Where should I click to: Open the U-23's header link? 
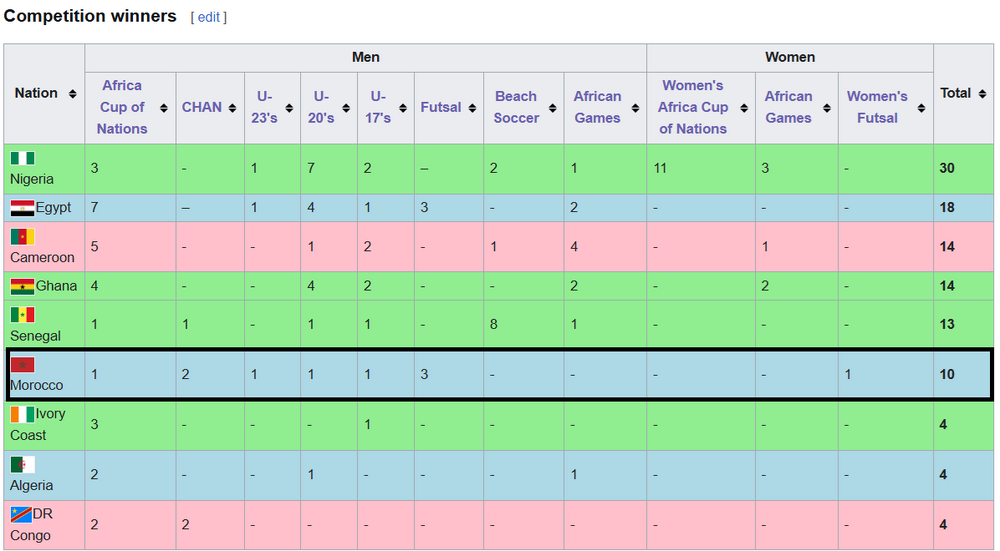tap(264, 107)
